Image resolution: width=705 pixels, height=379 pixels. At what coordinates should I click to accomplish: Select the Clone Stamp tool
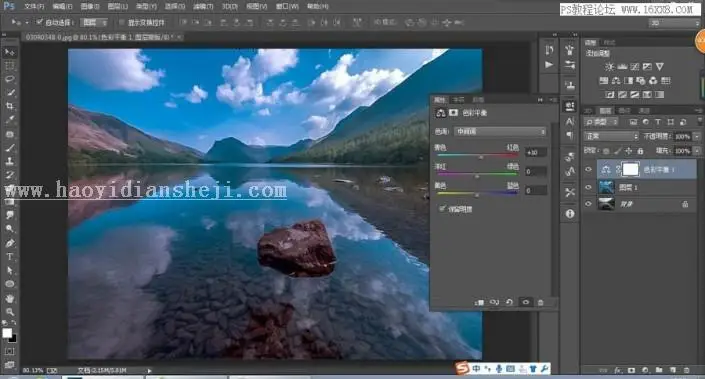pyautogui.click(x=9, y=161)
